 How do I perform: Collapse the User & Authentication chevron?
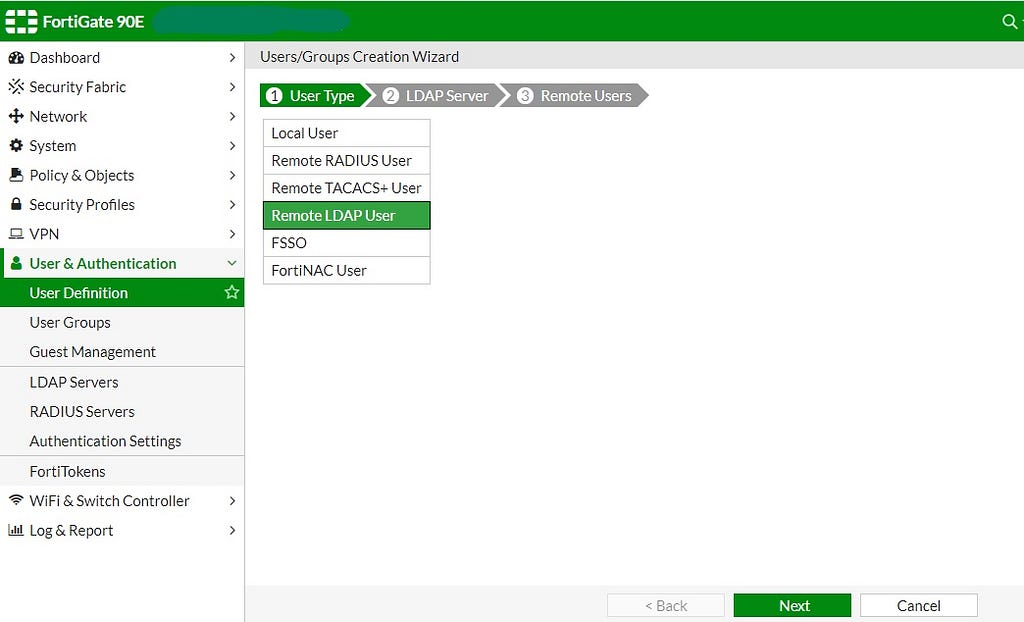[232, 263]
